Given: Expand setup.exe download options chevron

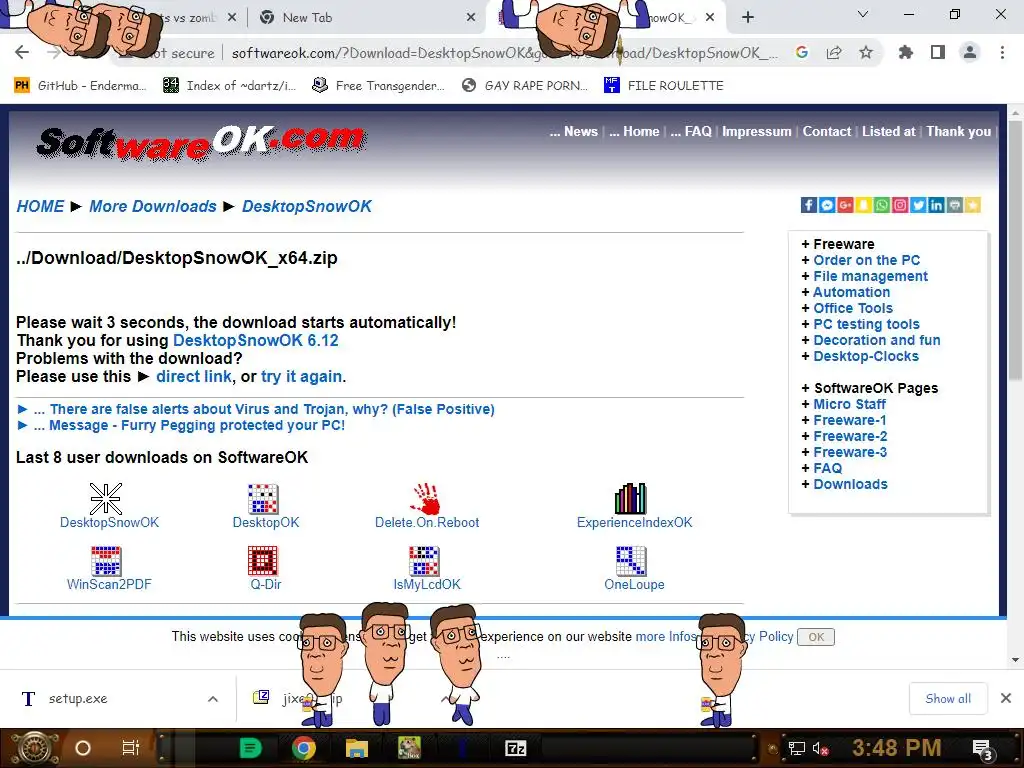Looking at the screenshot, I should tap(213, 699).
